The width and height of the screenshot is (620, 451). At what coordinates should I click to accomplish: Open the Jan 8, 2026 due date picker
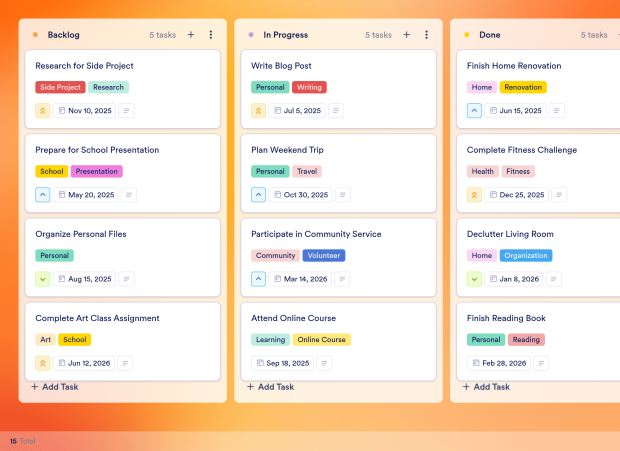(x=514, y=279)
